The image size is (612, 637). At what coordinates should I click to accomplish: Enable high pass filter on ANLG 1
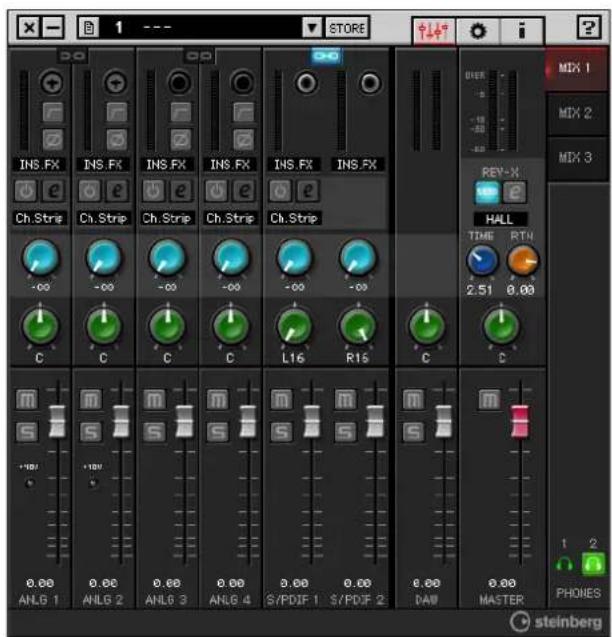click(53, 112)
